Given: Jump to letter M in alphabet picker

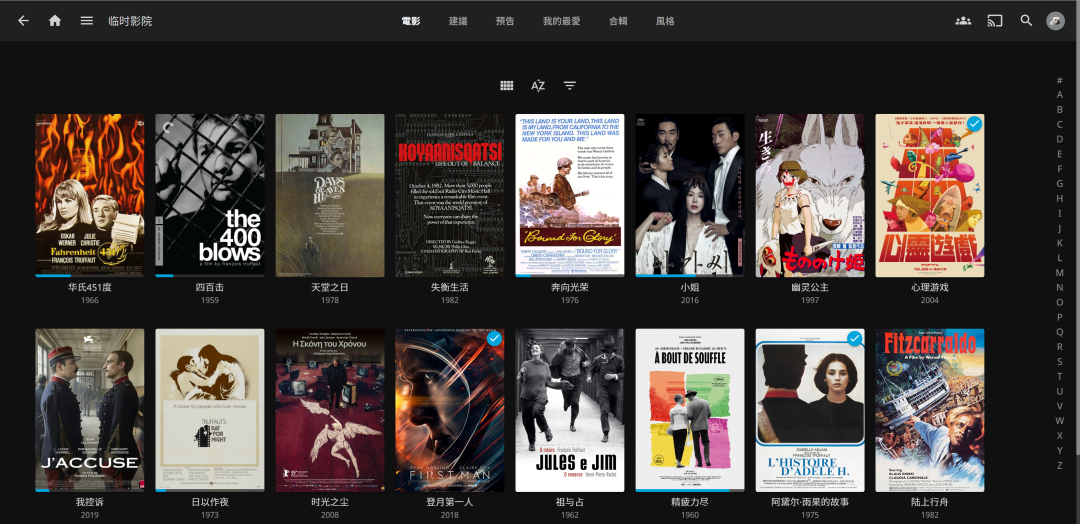Looking at the screenshot, I should (1059, 273).
